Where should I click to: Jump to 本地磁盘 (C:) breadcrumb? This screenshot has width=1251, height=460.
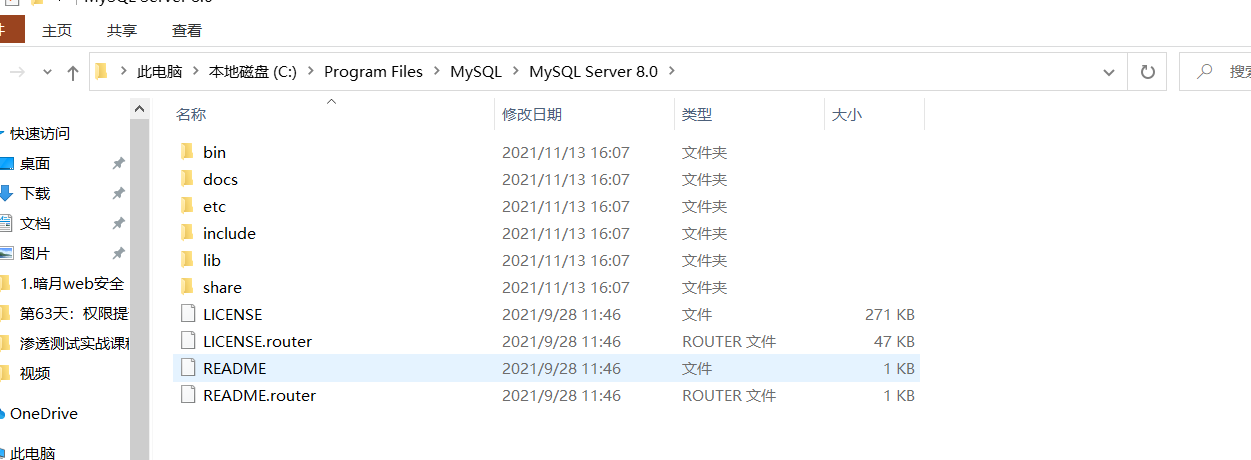pos(253,72)
